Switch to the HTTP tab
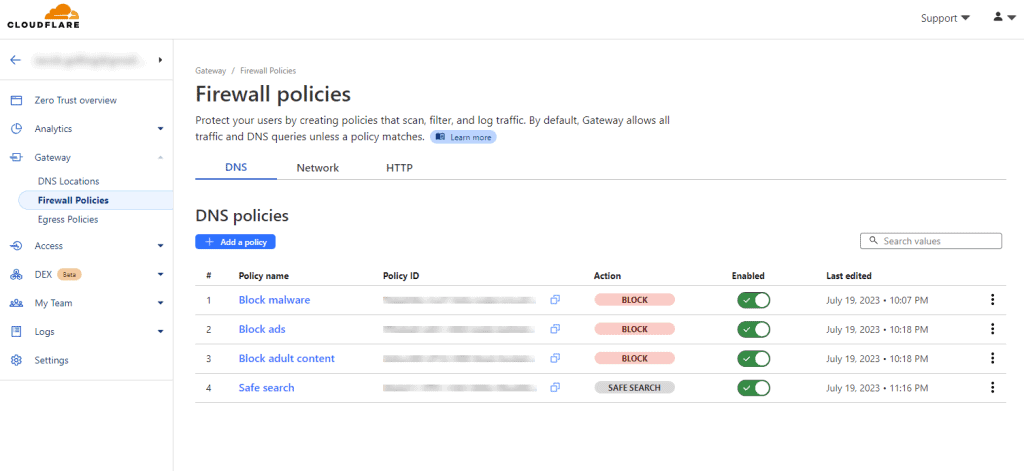Viewport: 1024px width, 471px height. [x=399, y=168]
